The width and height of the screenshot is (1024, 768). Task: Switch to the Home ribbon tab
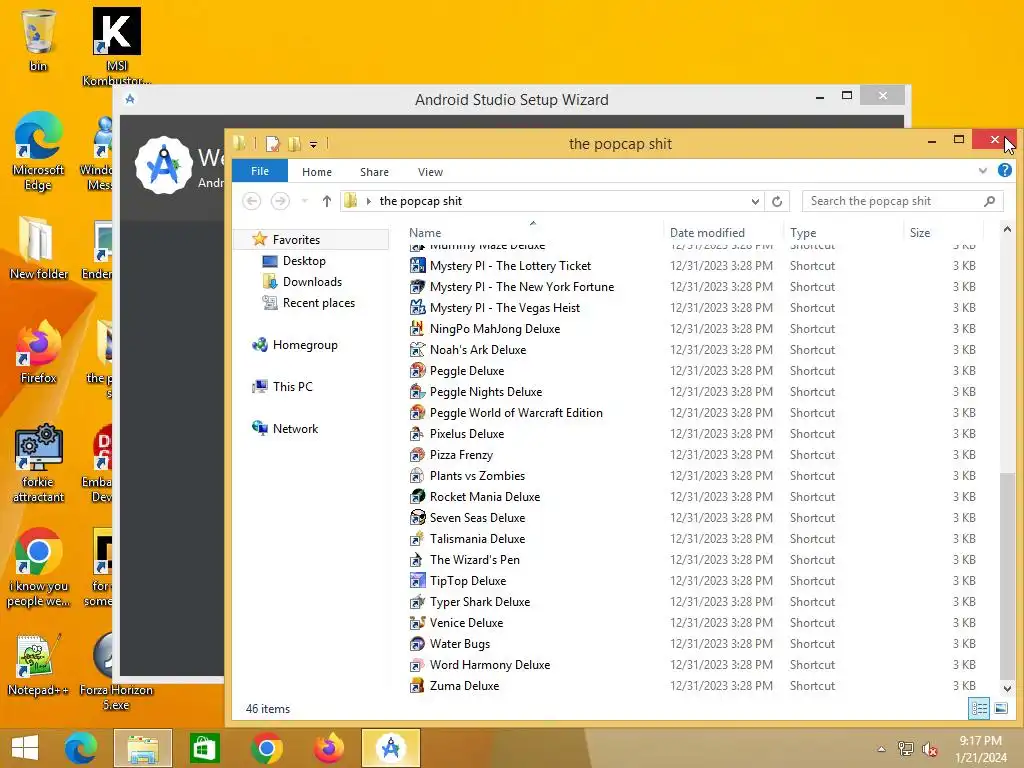click(x=317, y=172)
